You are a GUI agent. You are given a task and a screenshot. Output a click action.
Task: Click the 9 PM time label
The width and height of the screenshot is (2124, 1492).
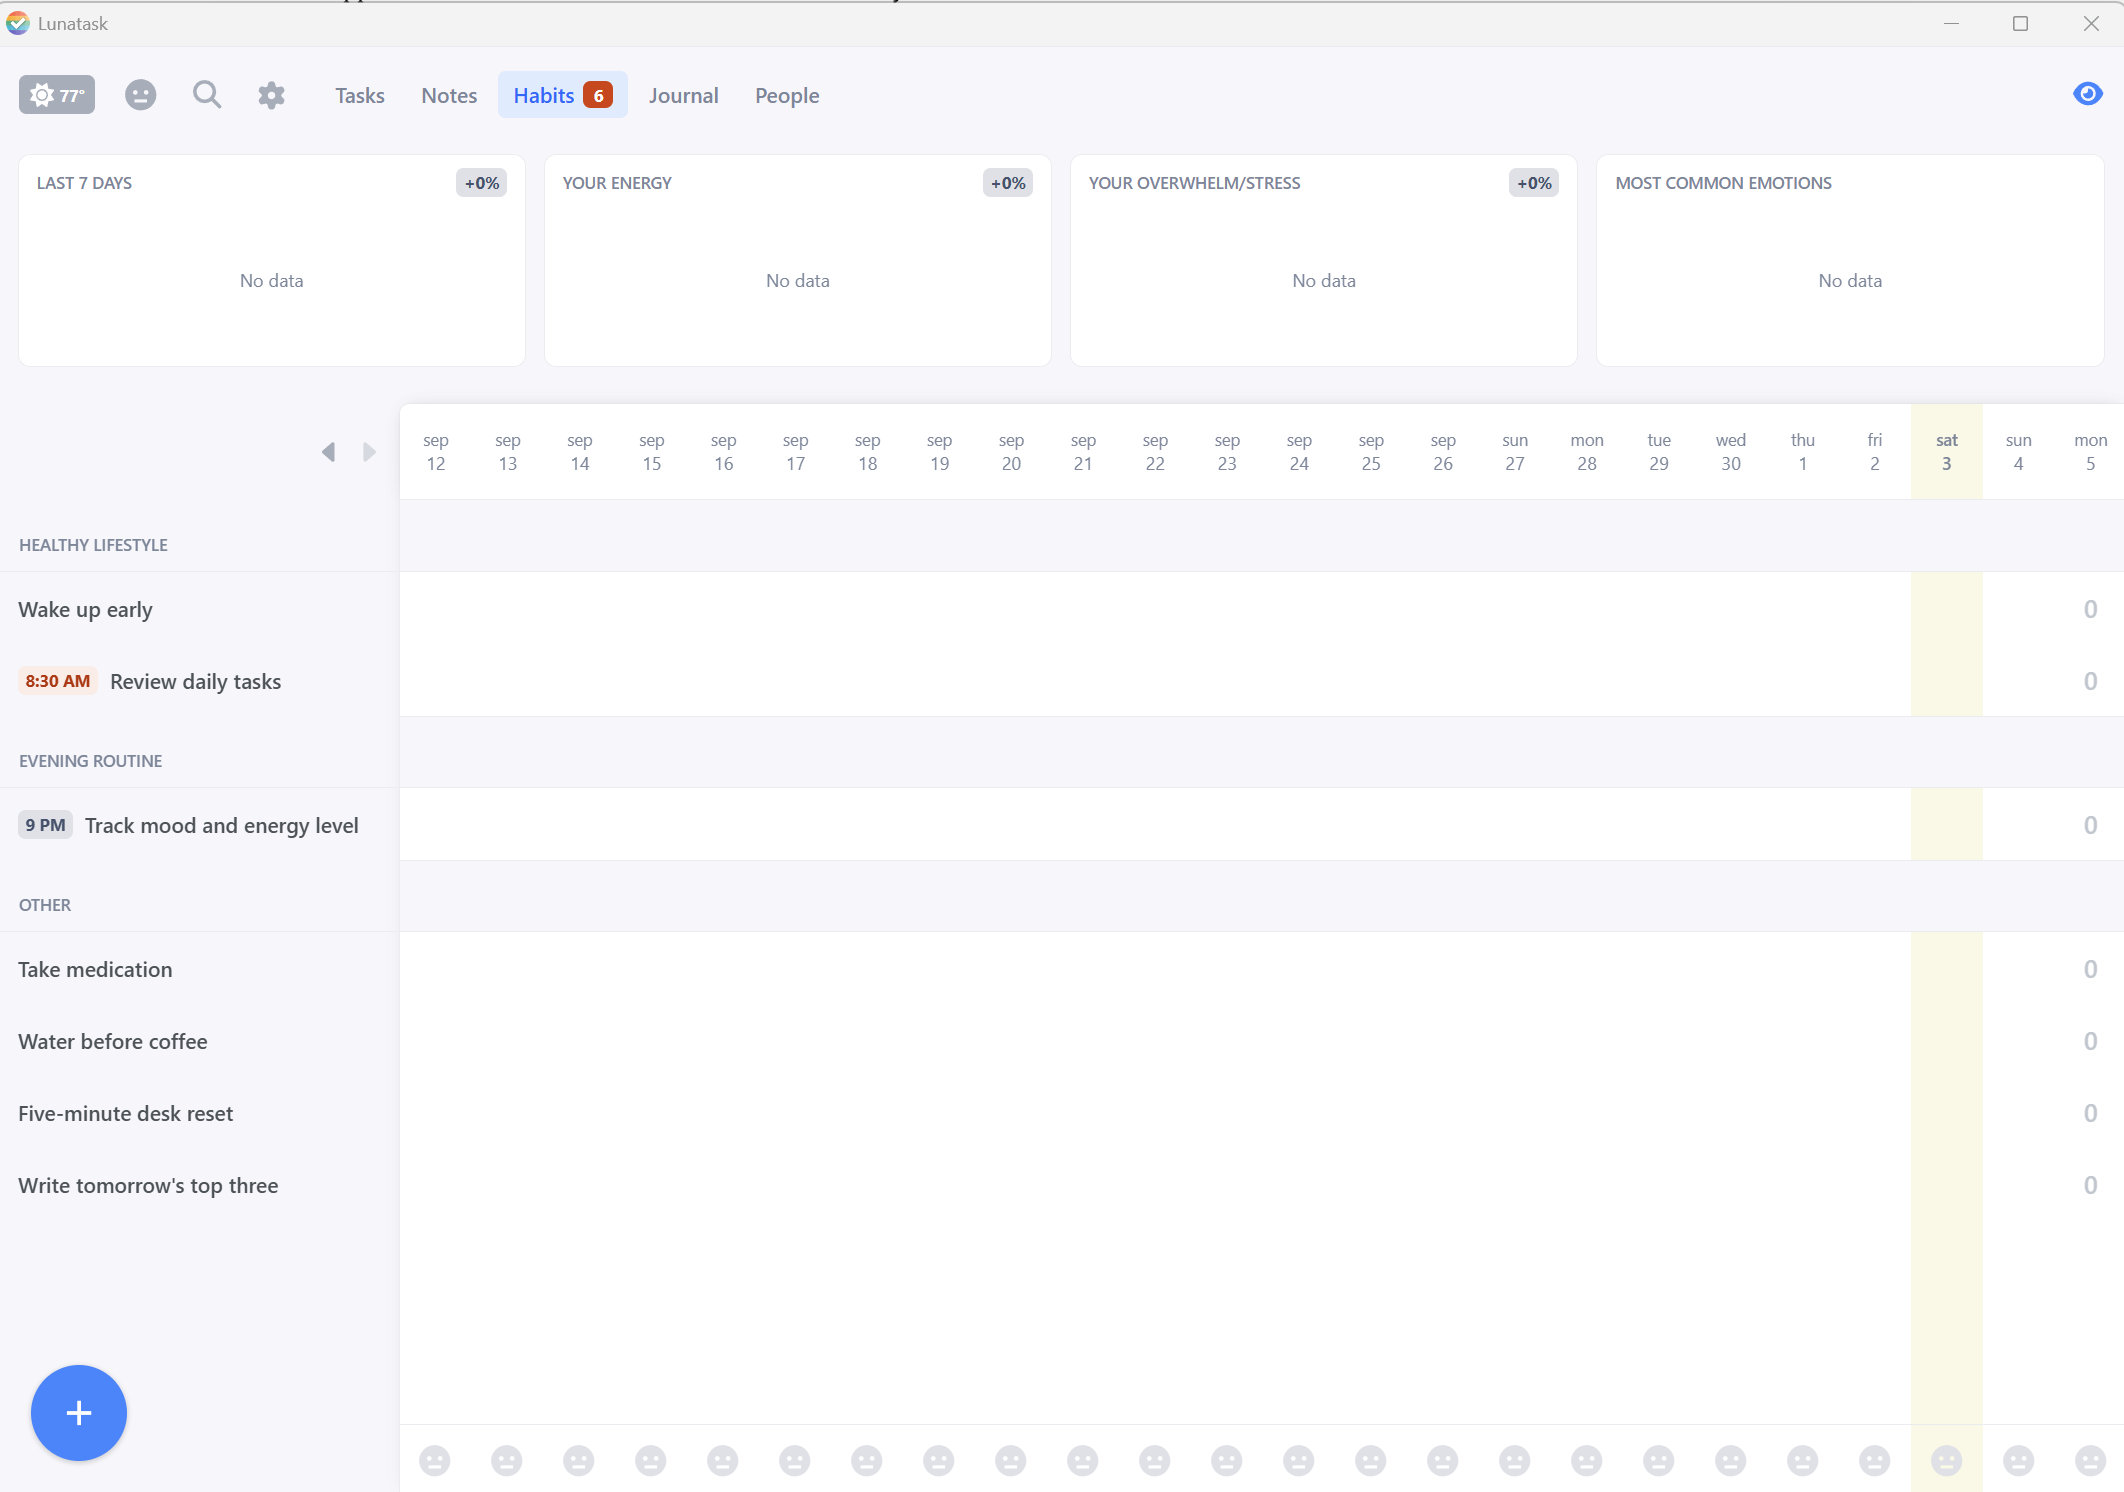46,825
